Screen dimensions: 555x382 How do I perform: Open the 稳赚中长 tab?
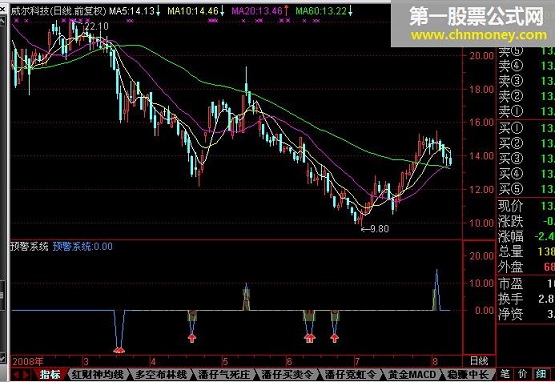click(x=468, y=374)
